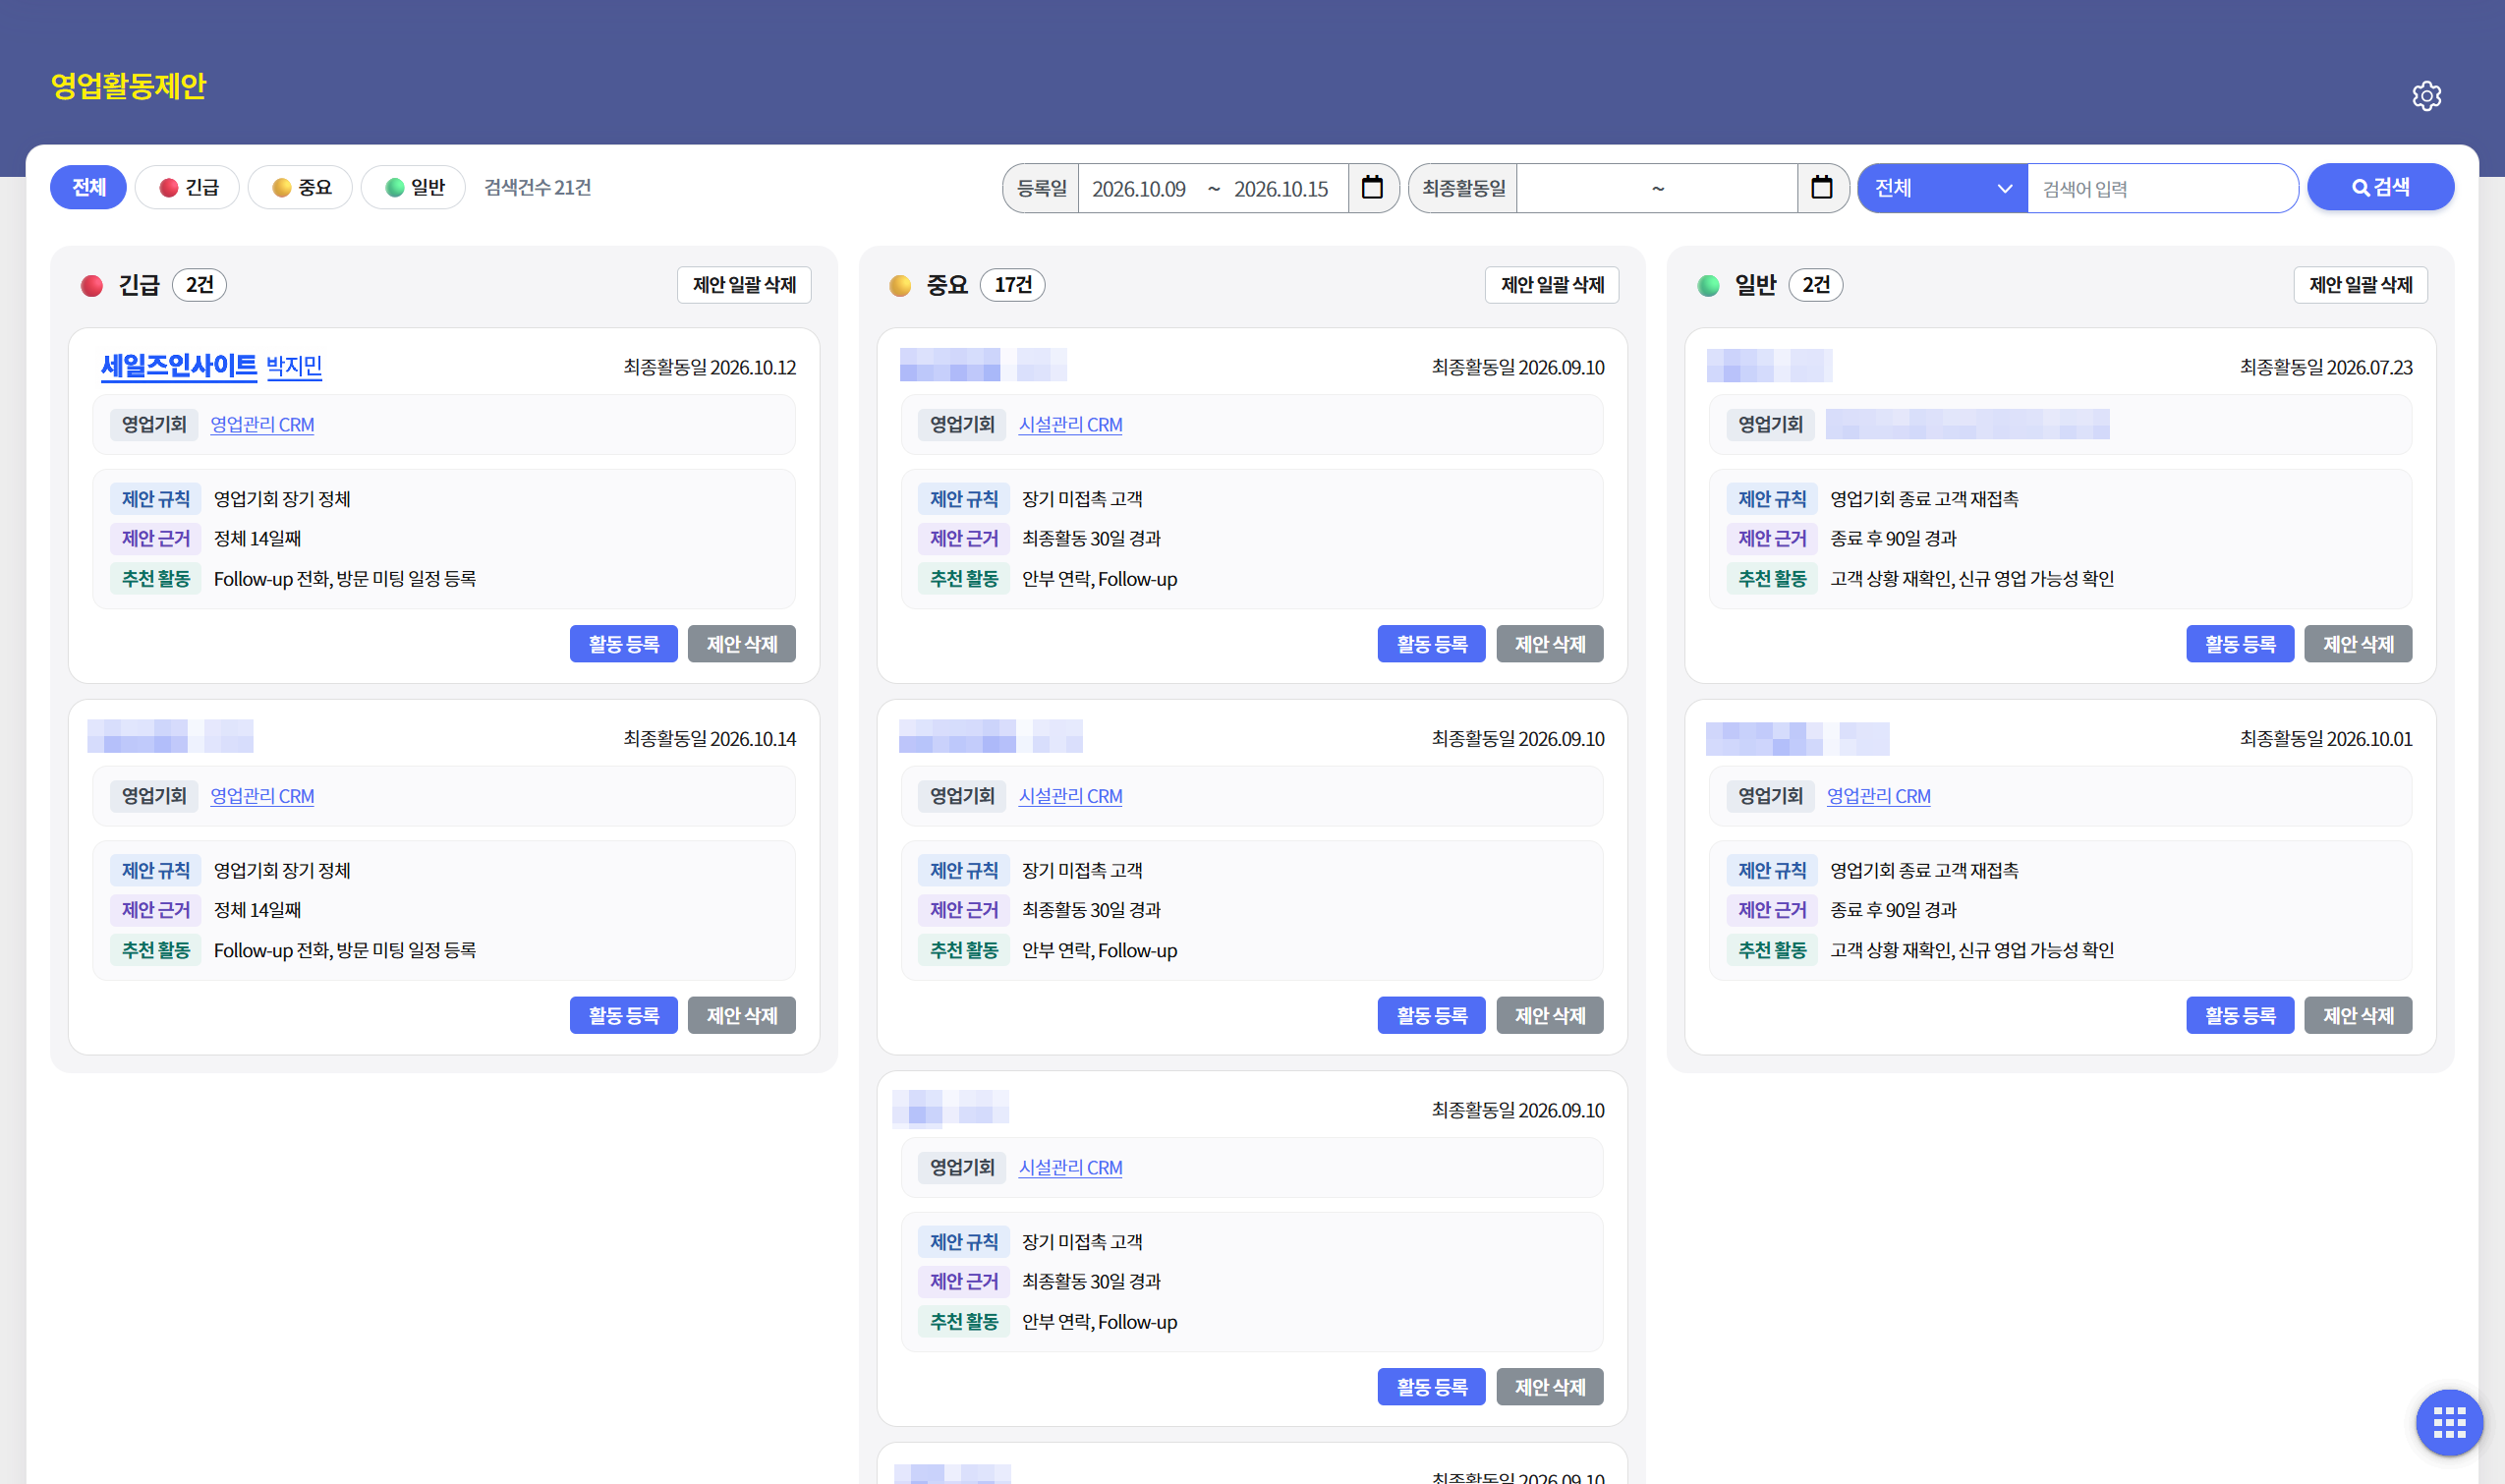
Task: Delete proposal on first 중요 card
Action: pos(1550,644)
